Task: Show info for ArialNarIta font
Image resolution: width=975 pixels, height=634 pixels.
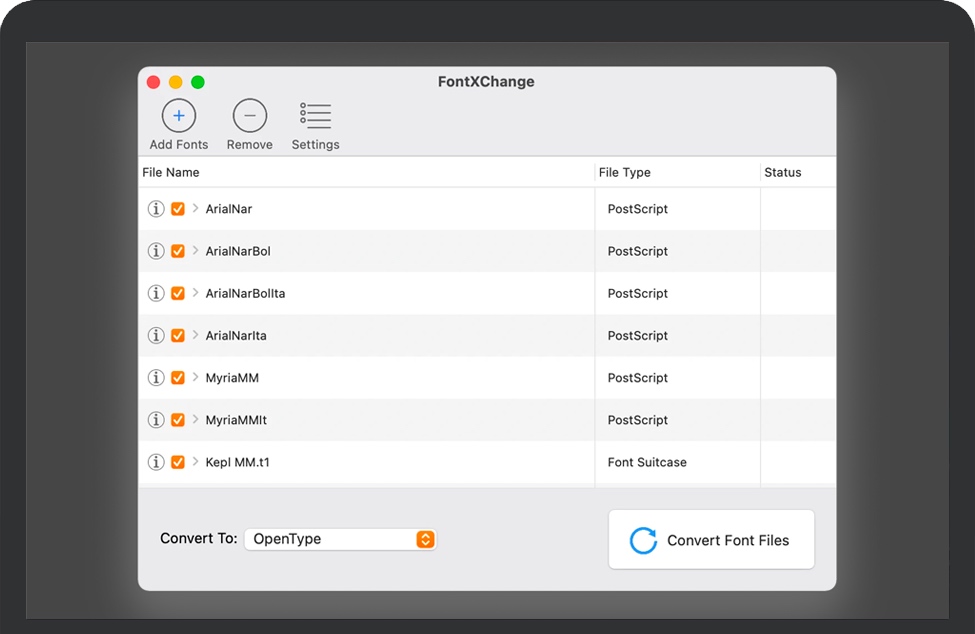Action: click(156, 336)
